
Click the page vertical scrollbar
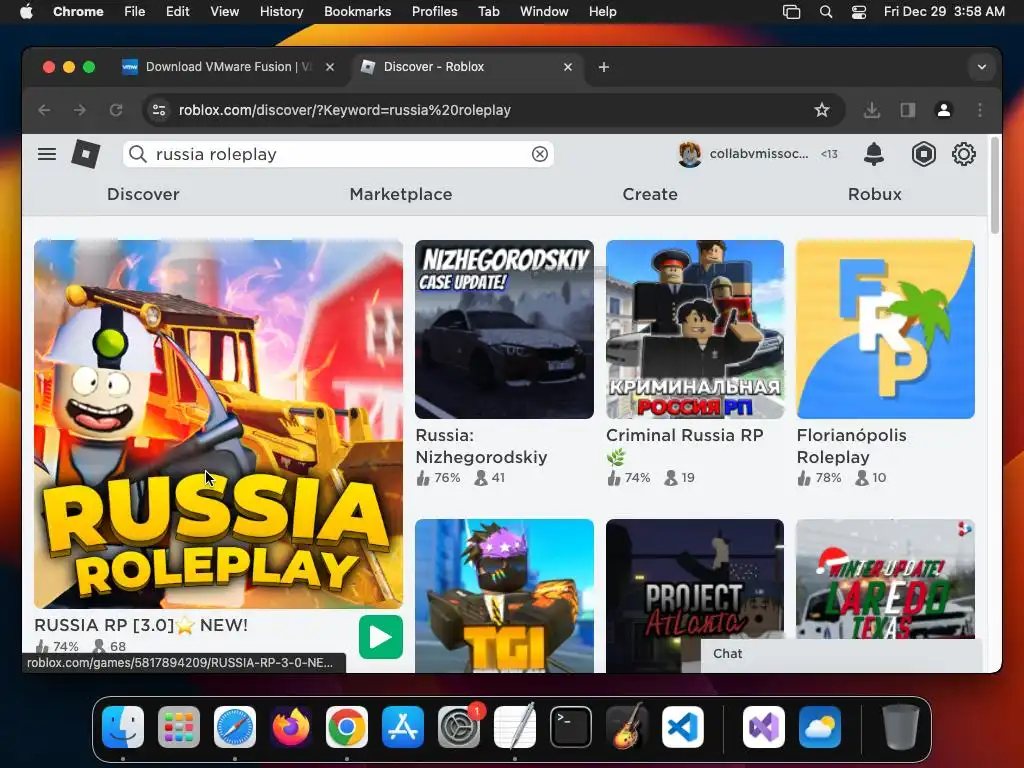click(995, 185)
